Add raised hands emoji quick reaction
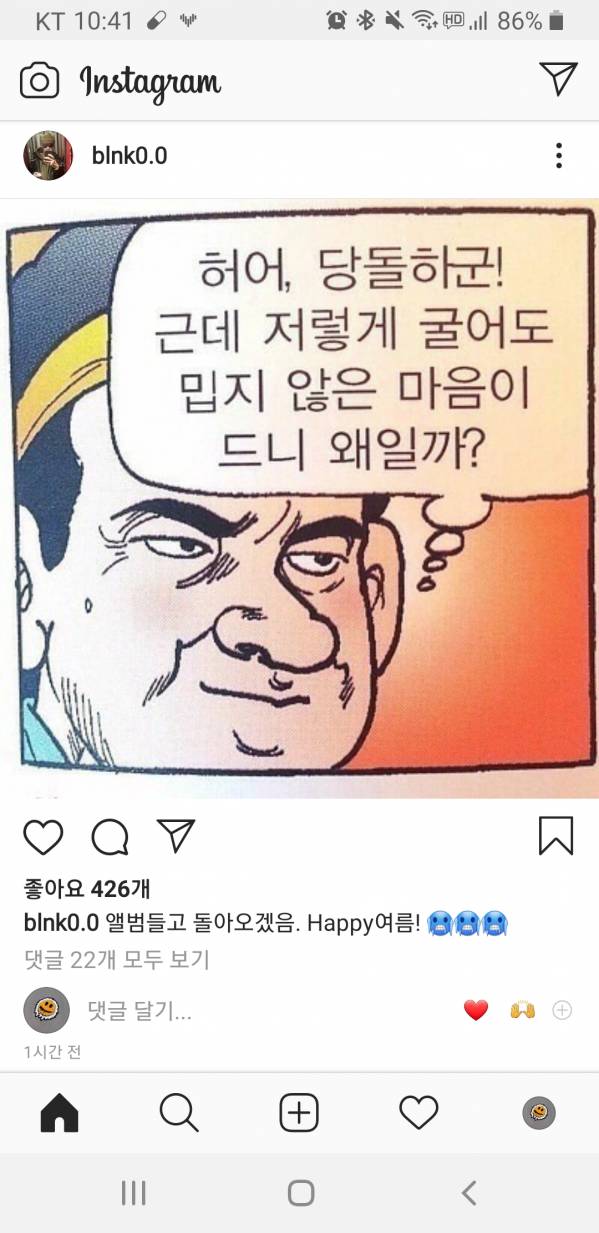This screenshot has height=1233, width=599. (x=522, y=1010)
